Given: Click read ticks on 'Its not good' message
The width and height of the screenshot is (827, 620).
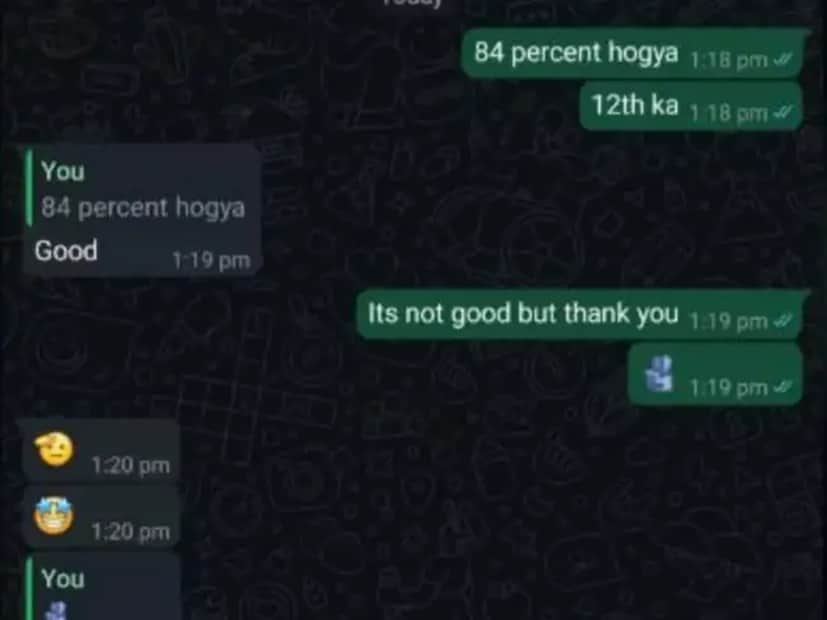Looking at the screenshot, I should tap(782, 320).
